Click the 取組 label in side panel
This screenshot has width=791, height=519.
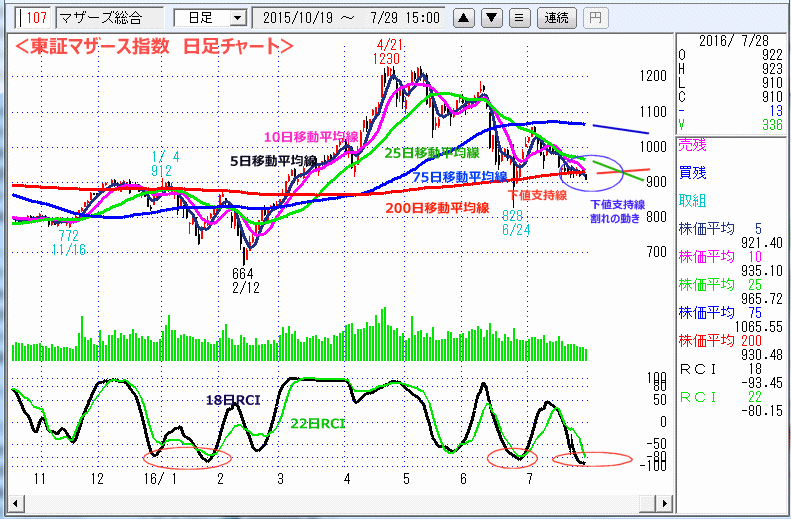[x=692, y=201]
